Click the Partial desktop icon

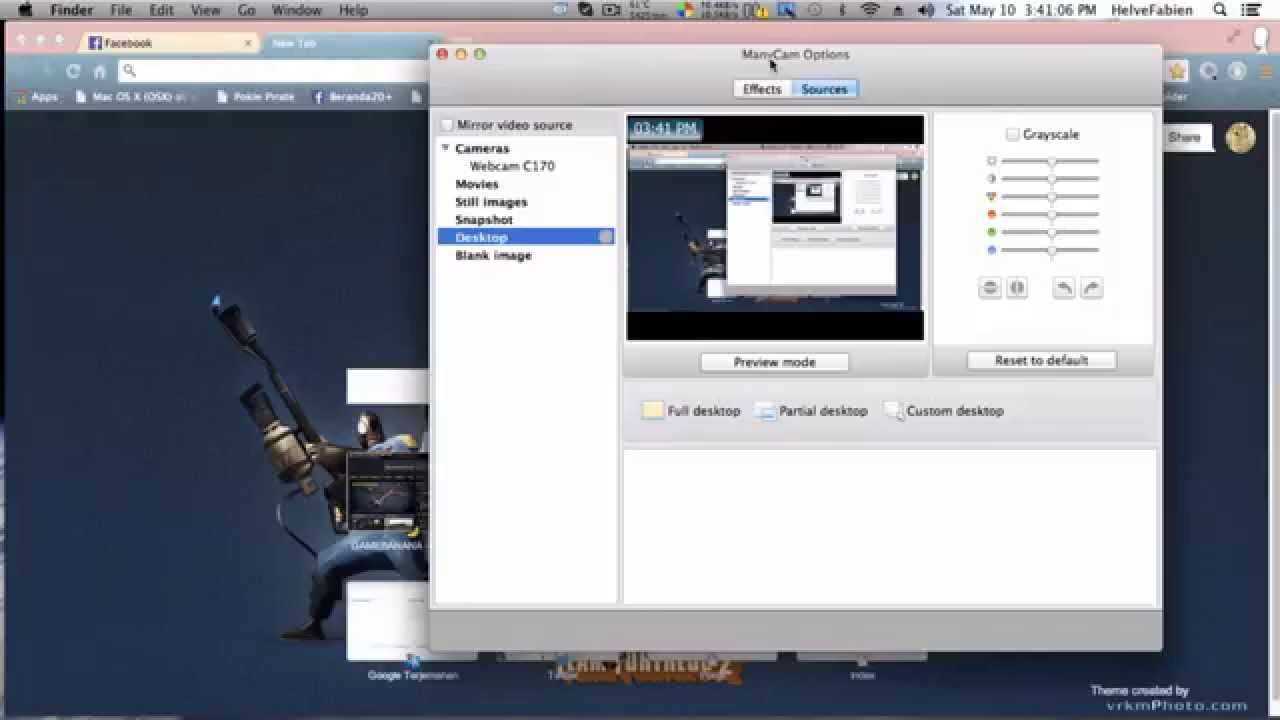[766, 411]
